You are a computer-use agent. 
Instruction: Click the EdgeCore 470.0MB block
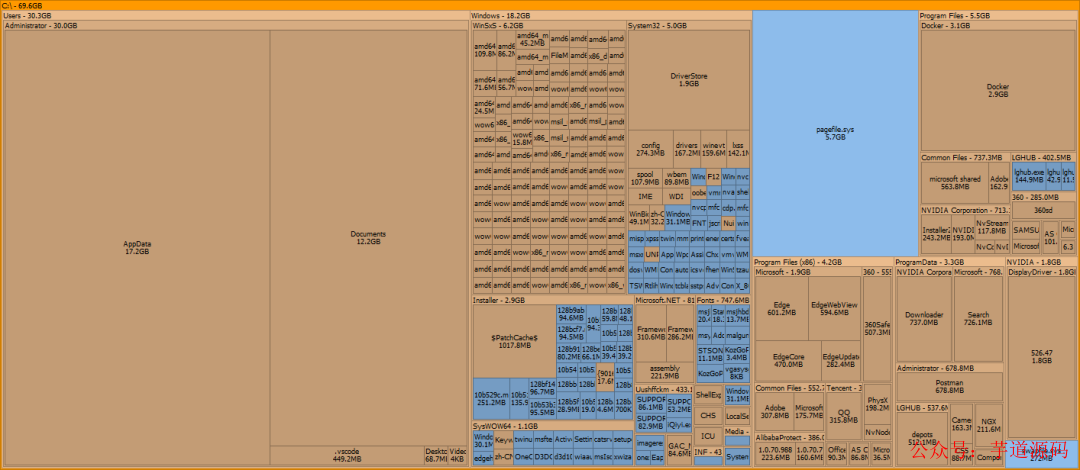(x=788, y=360)
